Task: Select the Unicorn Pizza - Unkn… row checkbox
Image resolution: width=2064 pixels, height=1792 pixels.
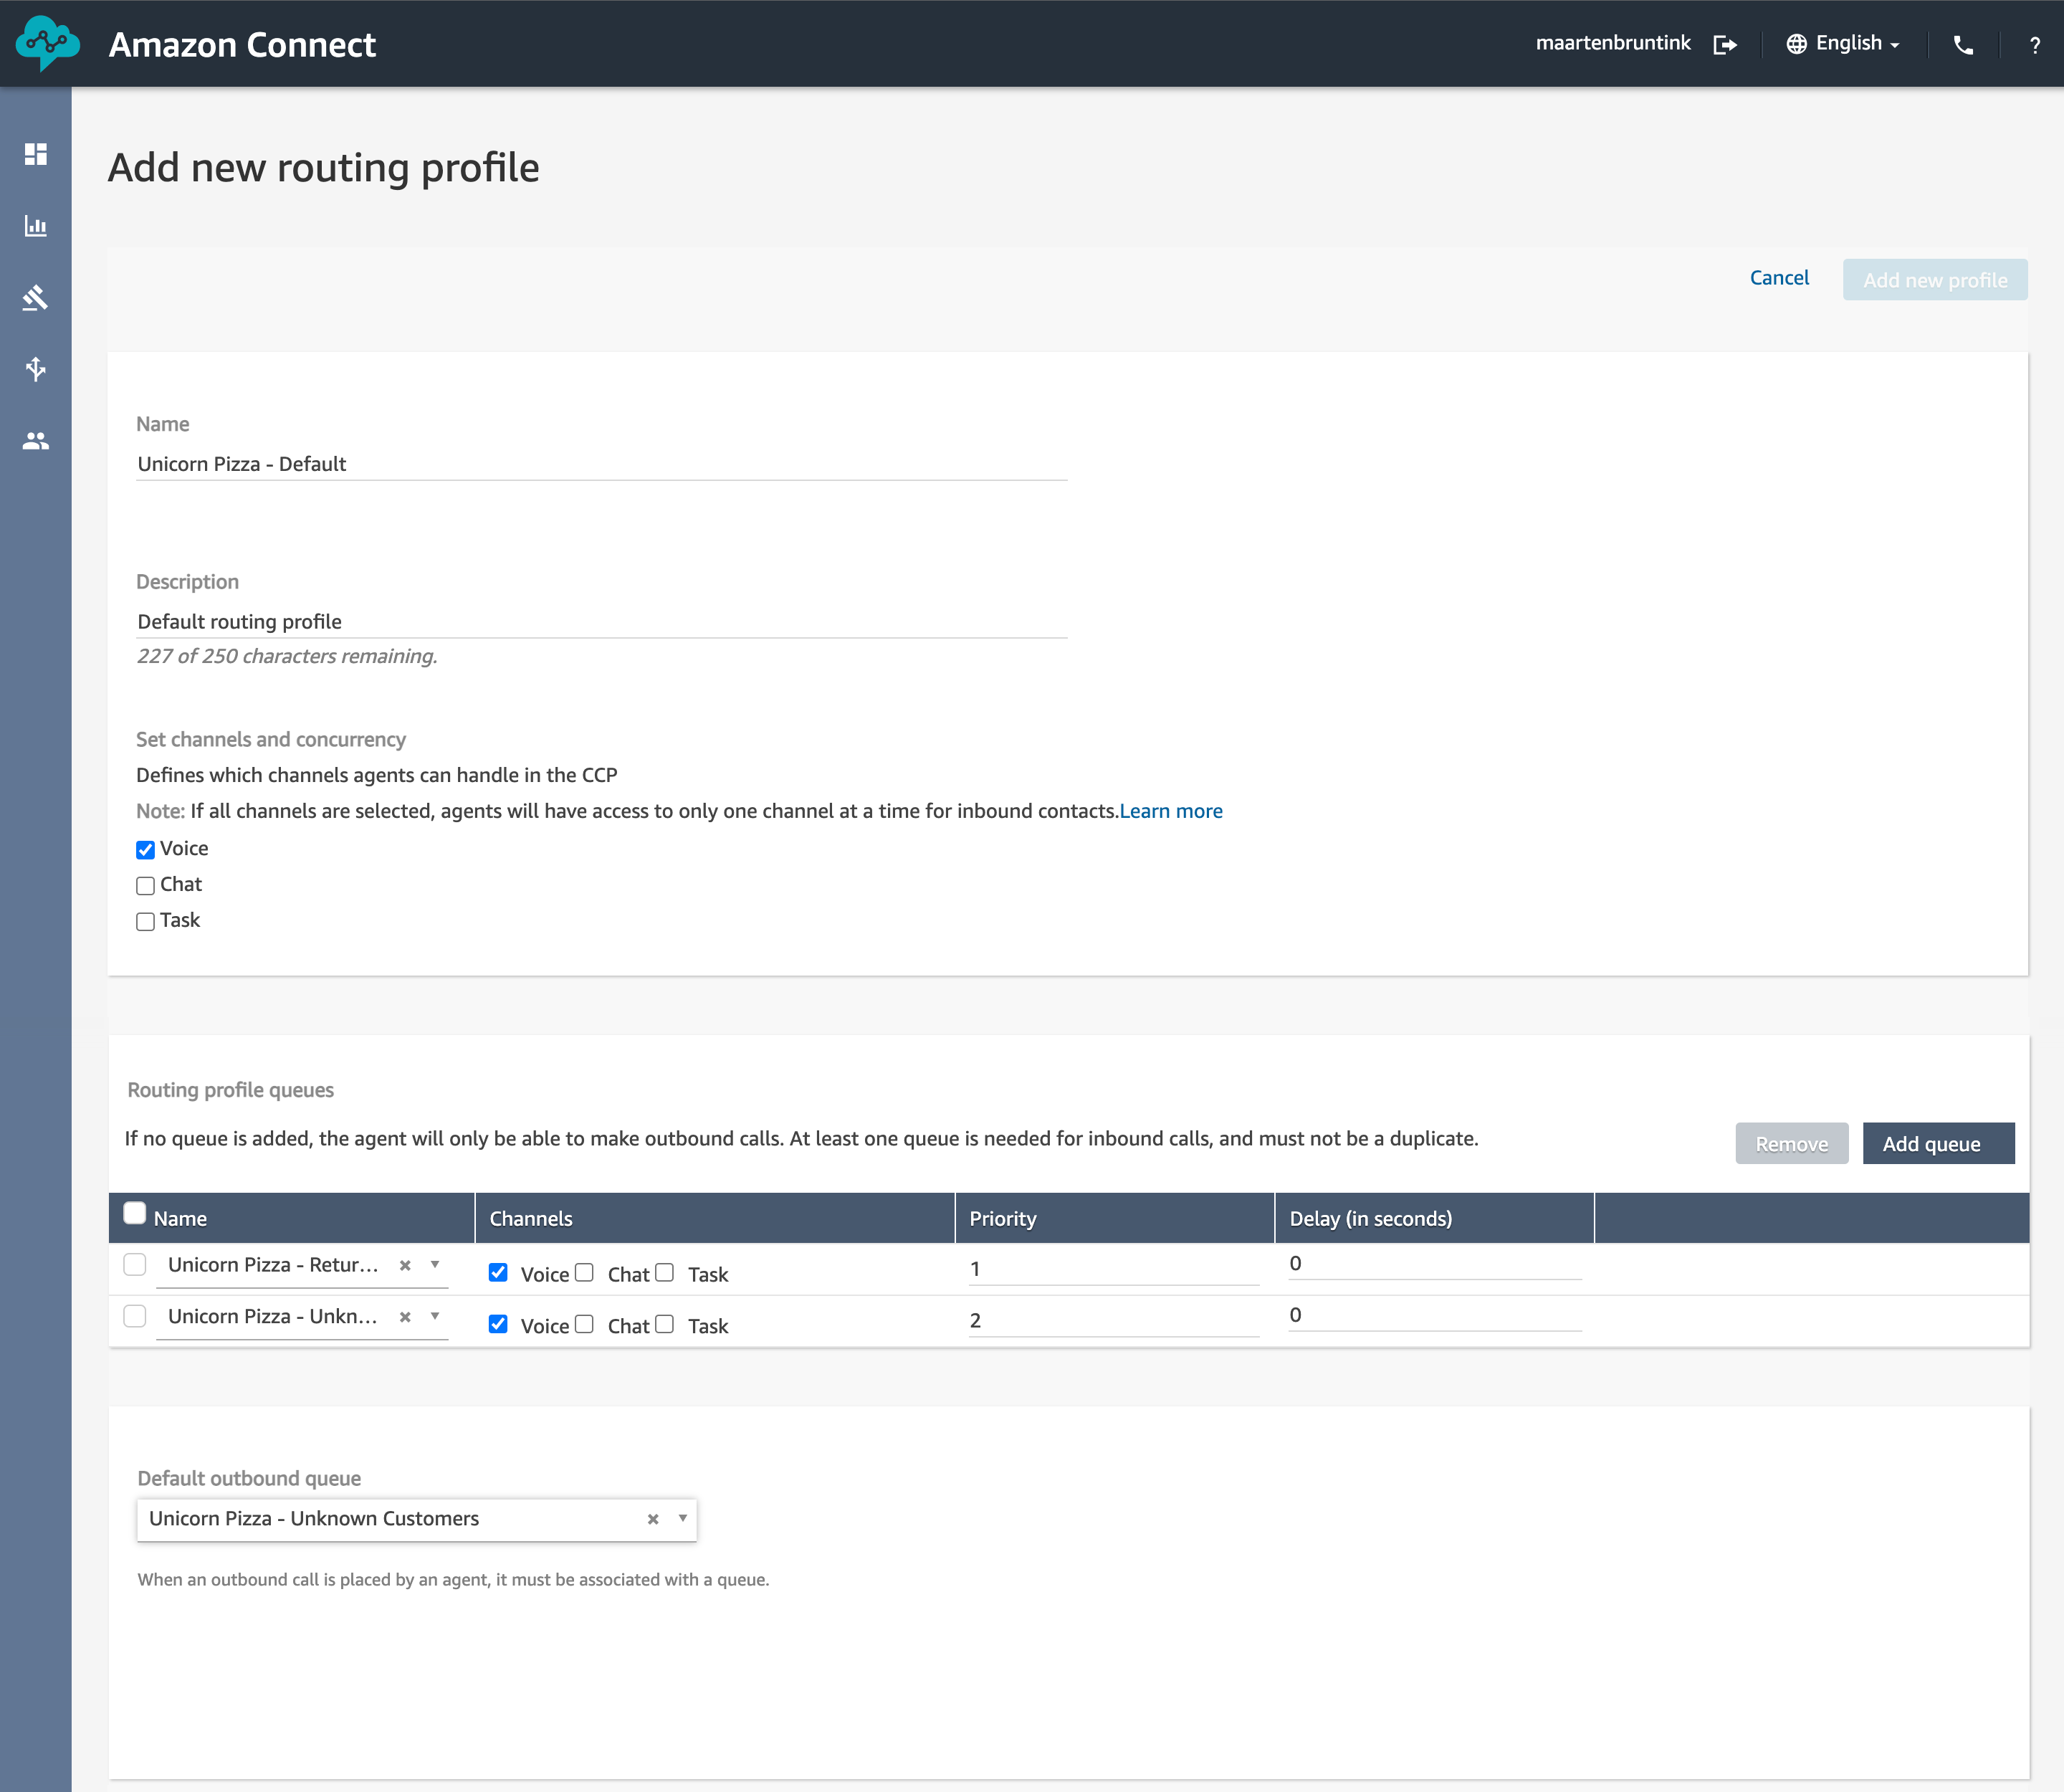Action: 135,1316
